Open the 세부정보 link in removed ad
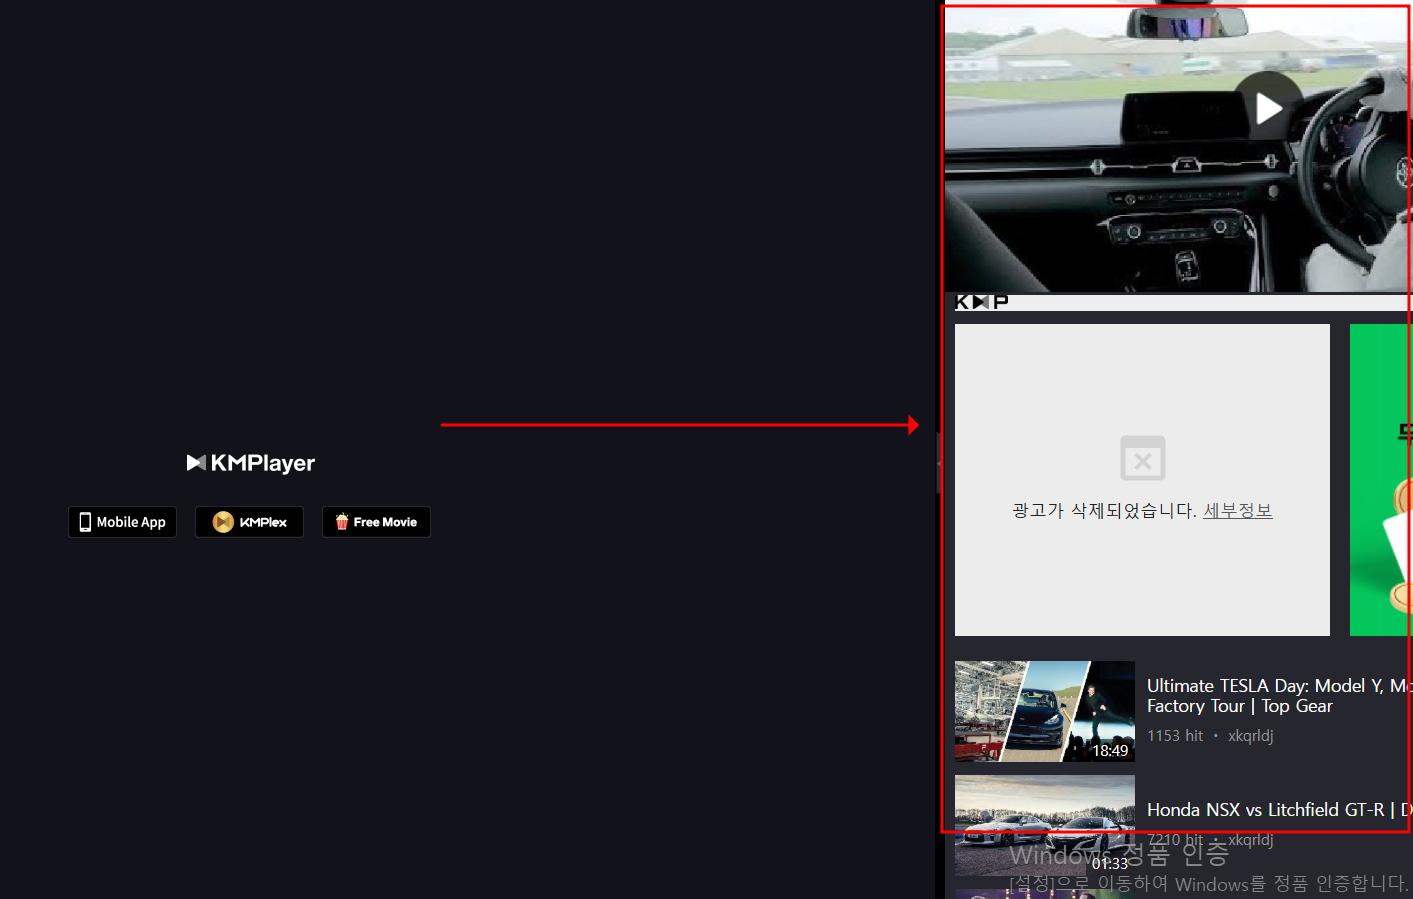The height and width of the screenshot is (899, 1413). [1238, 511]
